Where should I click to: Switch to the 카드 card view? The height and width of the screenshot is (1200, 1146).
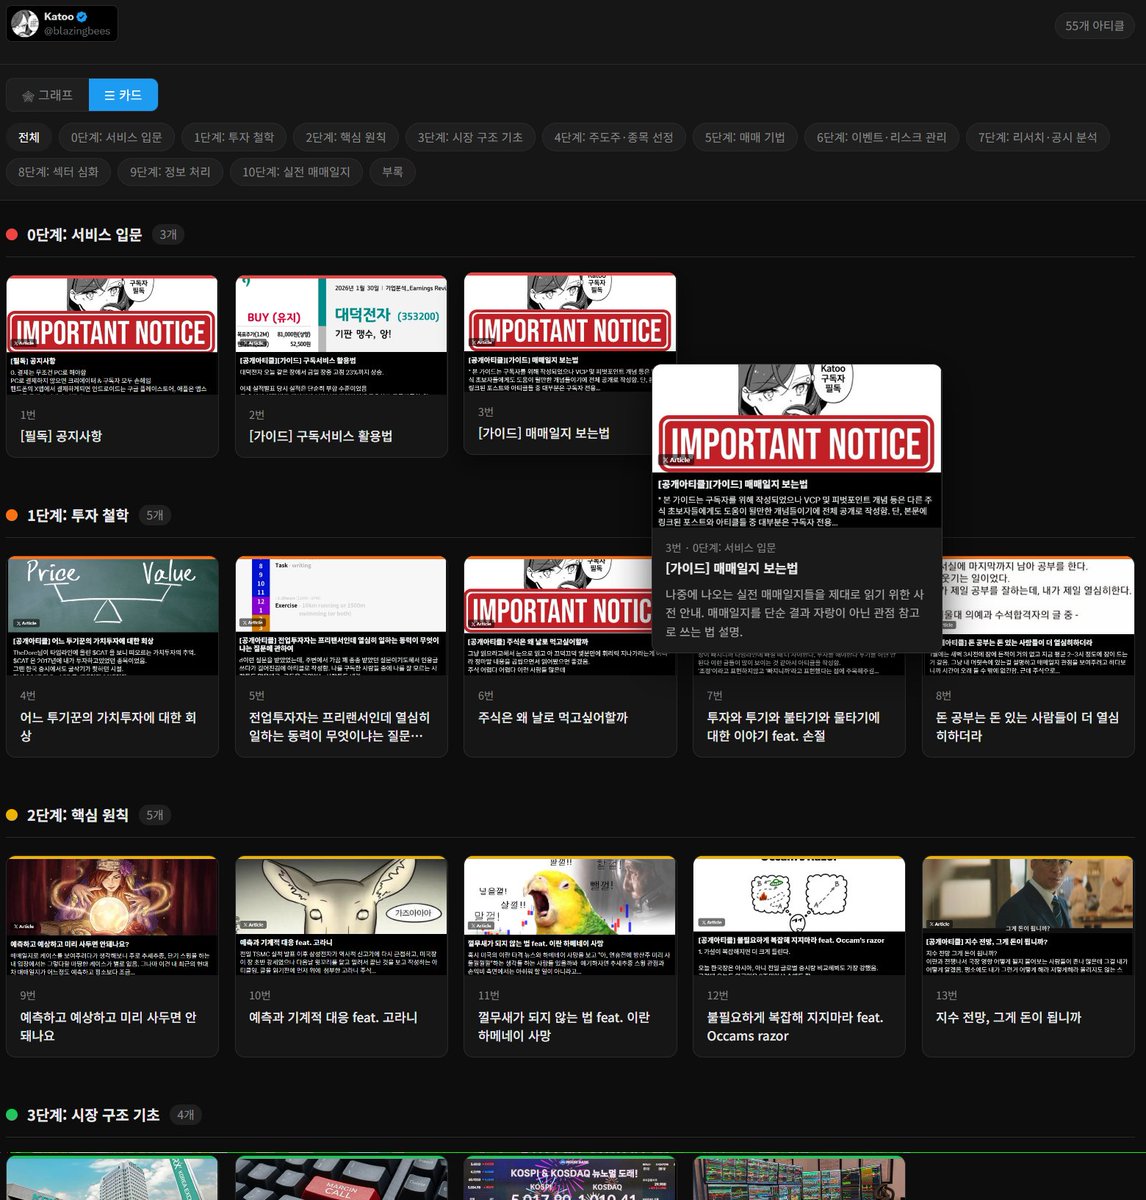pyautogui.click(x=123, y=95)
